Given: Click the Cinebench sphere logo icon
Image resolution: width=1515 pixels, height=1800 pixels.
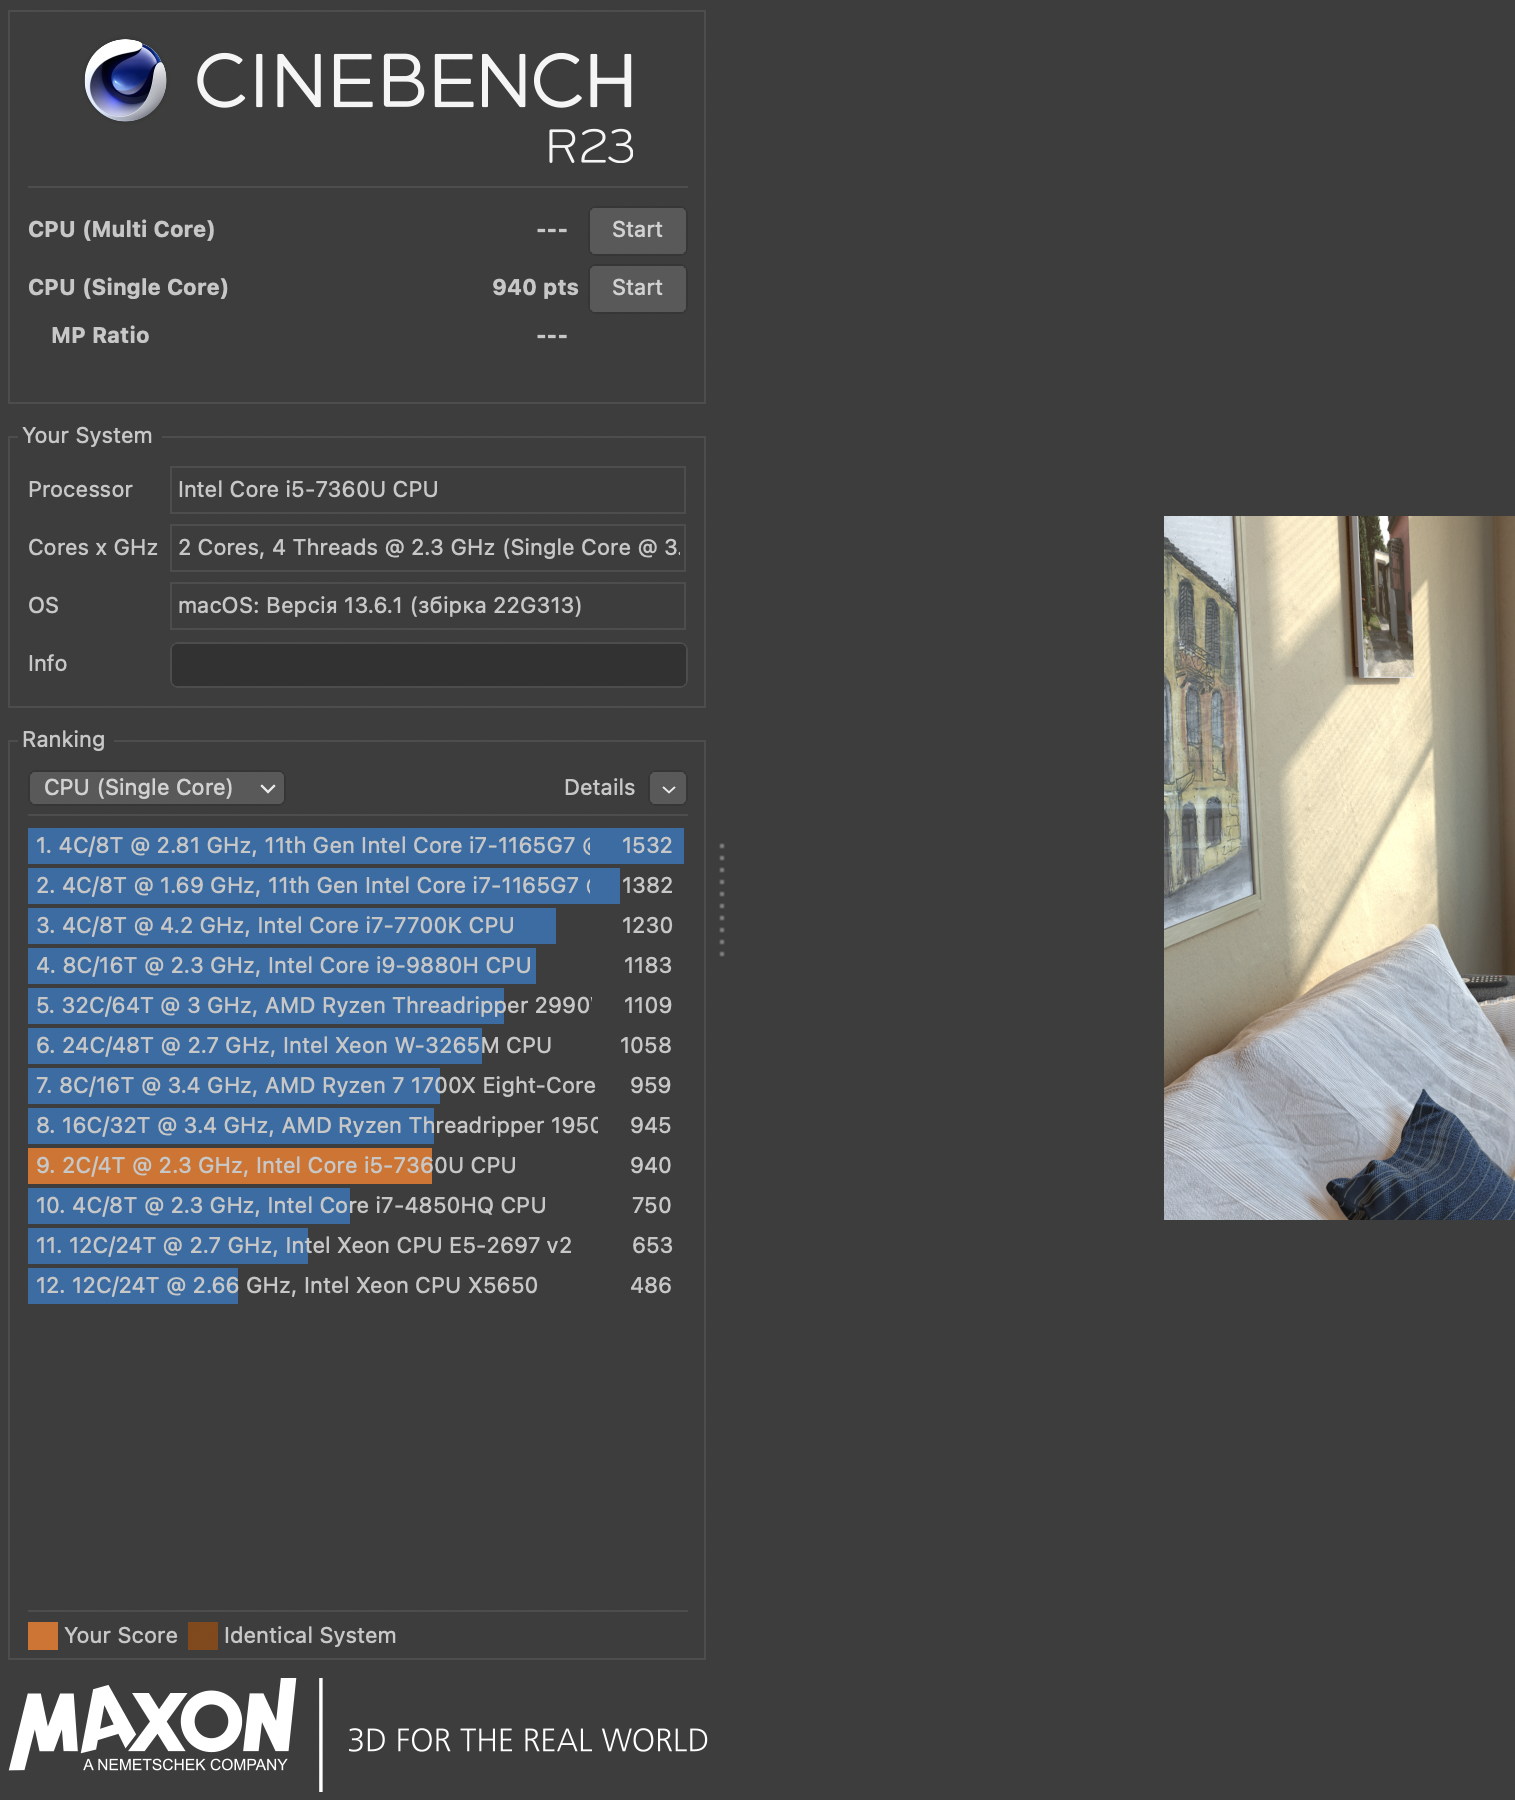Looking at the screenshot, I should click(x=126, y=81).
